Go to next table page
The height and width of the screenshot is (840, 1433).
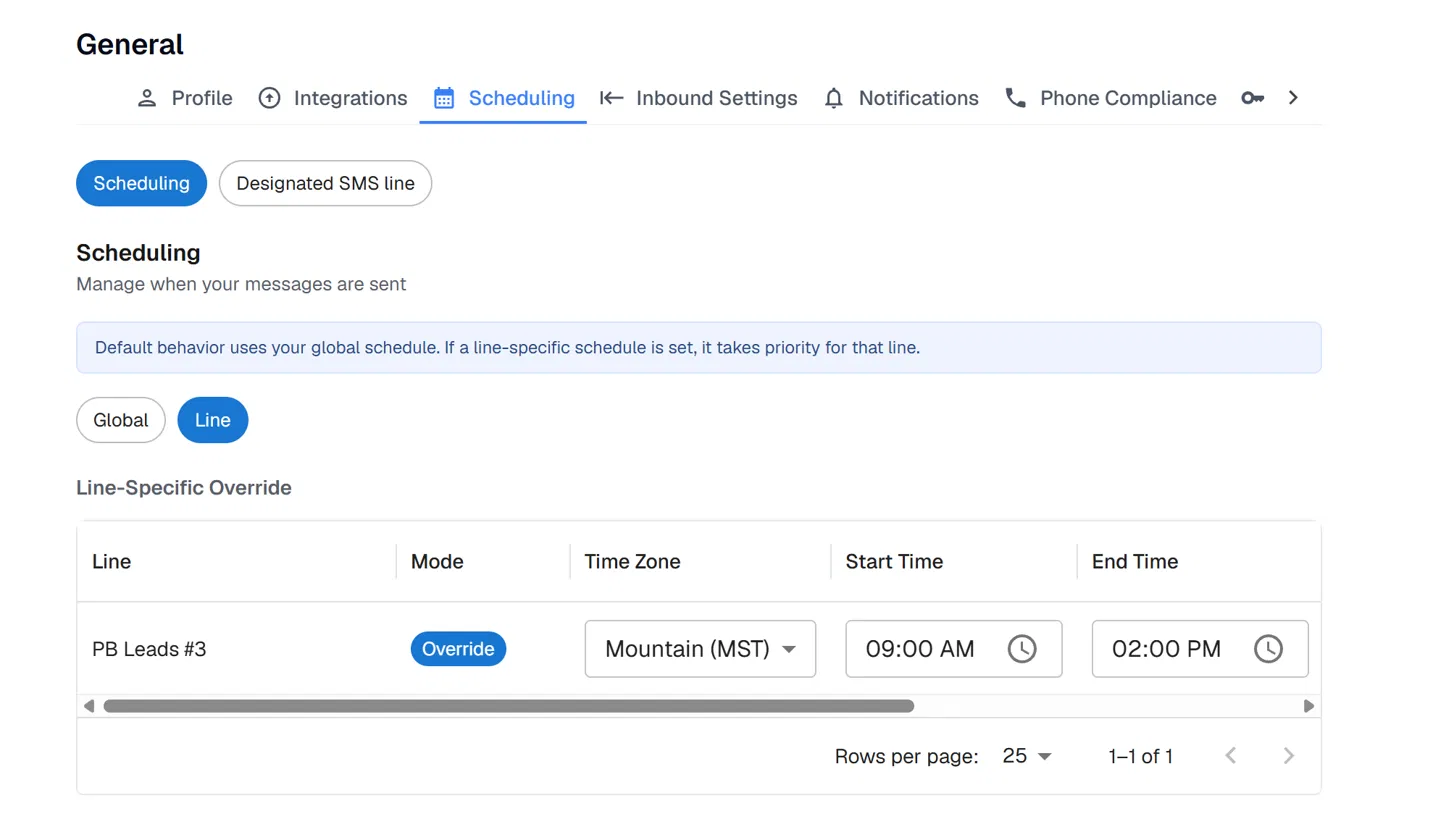pos(1289,756)
